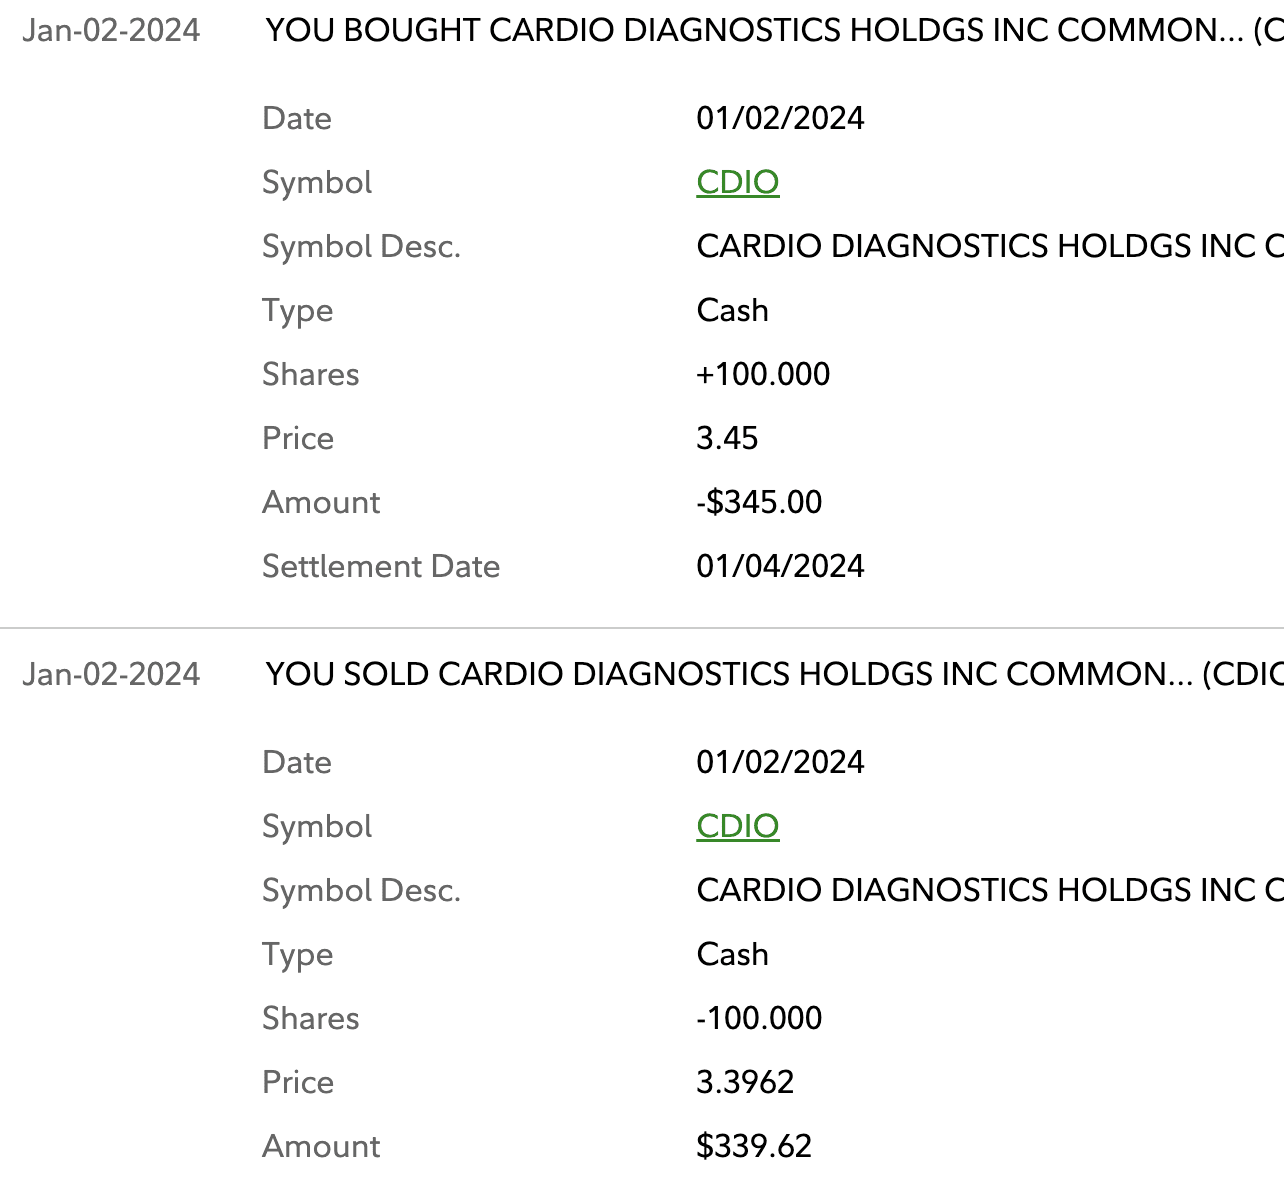Collapse the YOU BOUGHT CARDIO DIAGNOSTICS transaction row

point(760,31)
